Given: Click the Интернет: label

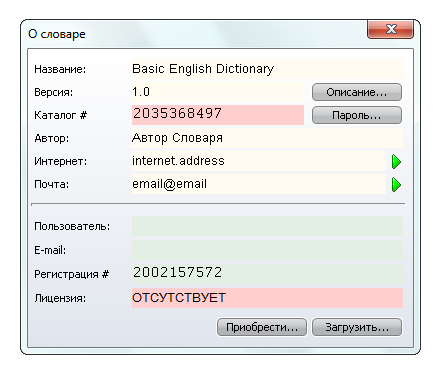Looking at the screenshot, I should pyautogui.click(x=60, y=161).
